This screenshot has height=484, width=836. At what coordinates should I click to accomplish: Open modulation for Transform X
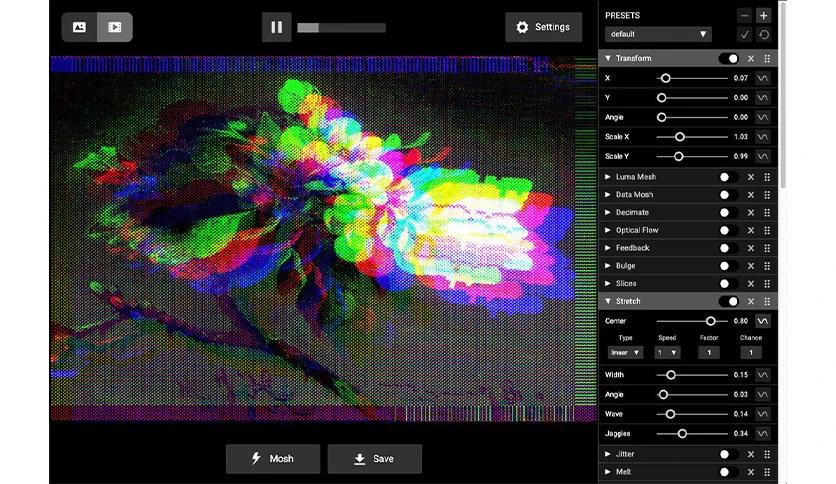pos(763,78)
